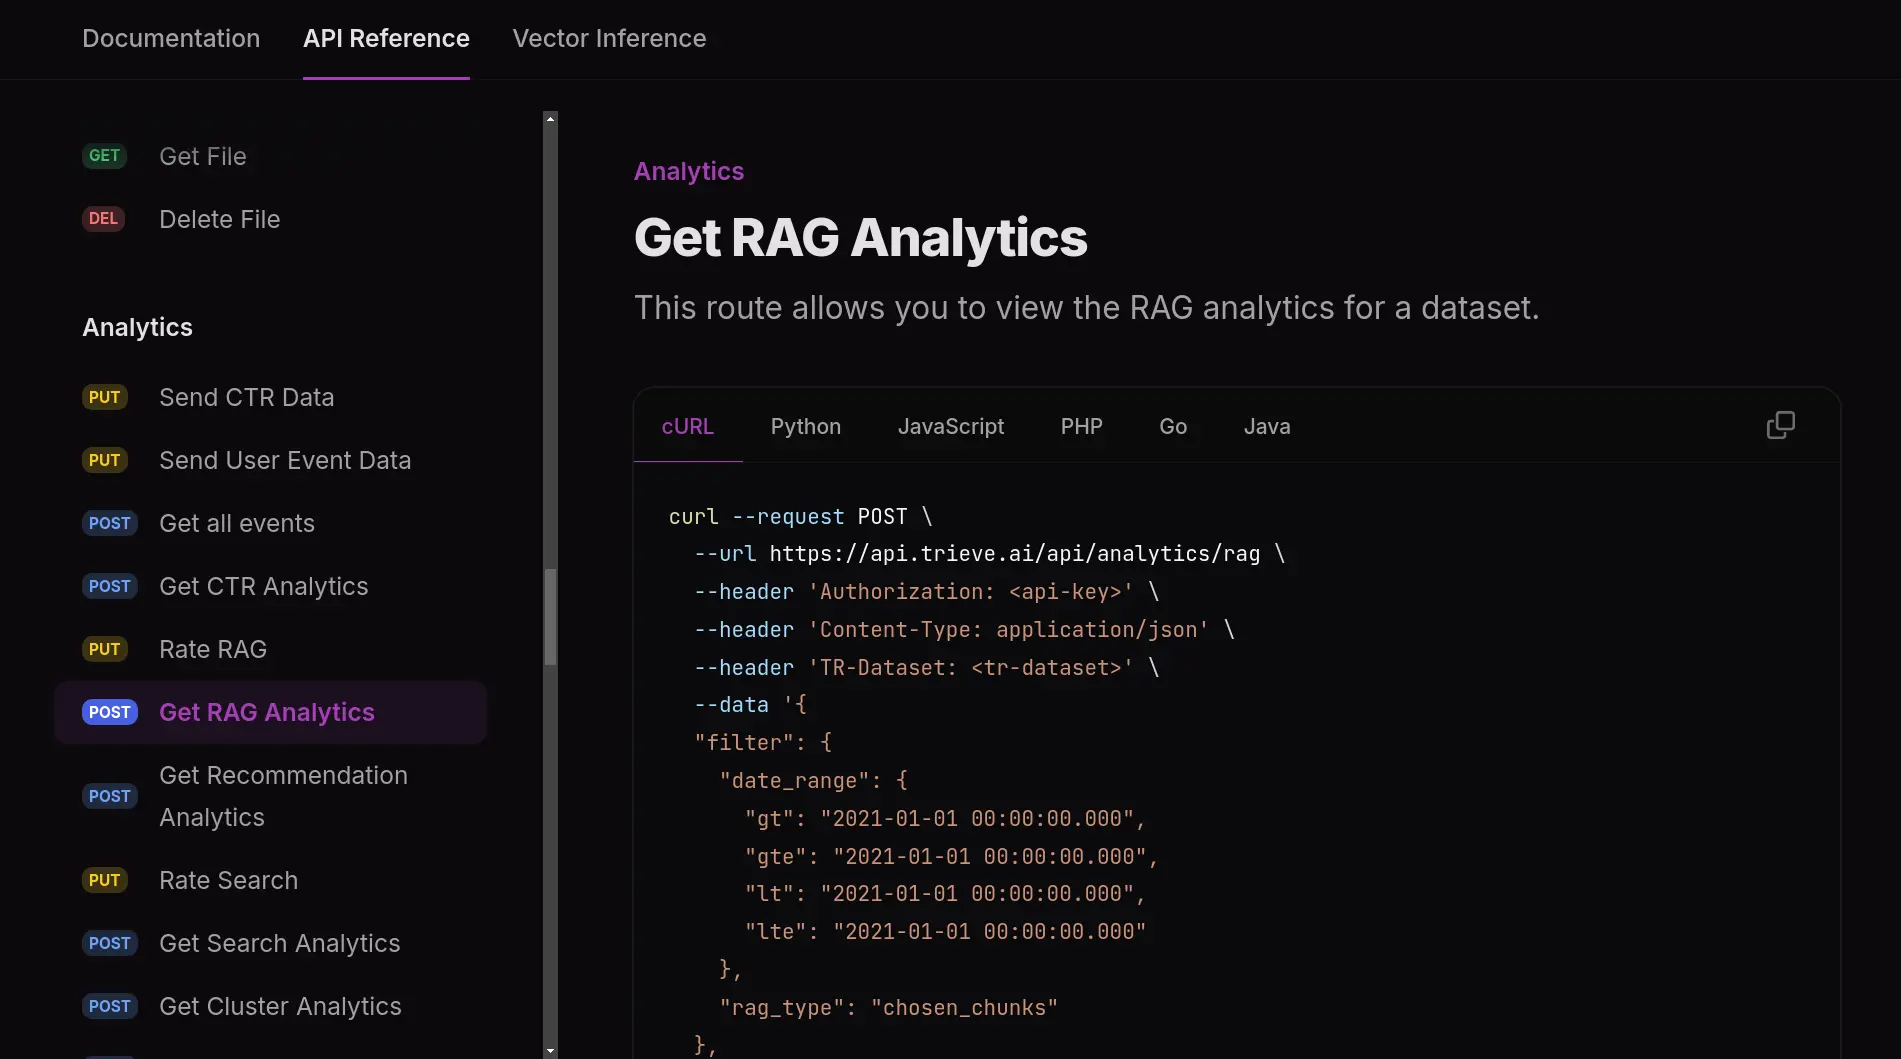1901x1059 pixels.
Task: Click the Content-Type header line in code
Action: coord(964,629)
